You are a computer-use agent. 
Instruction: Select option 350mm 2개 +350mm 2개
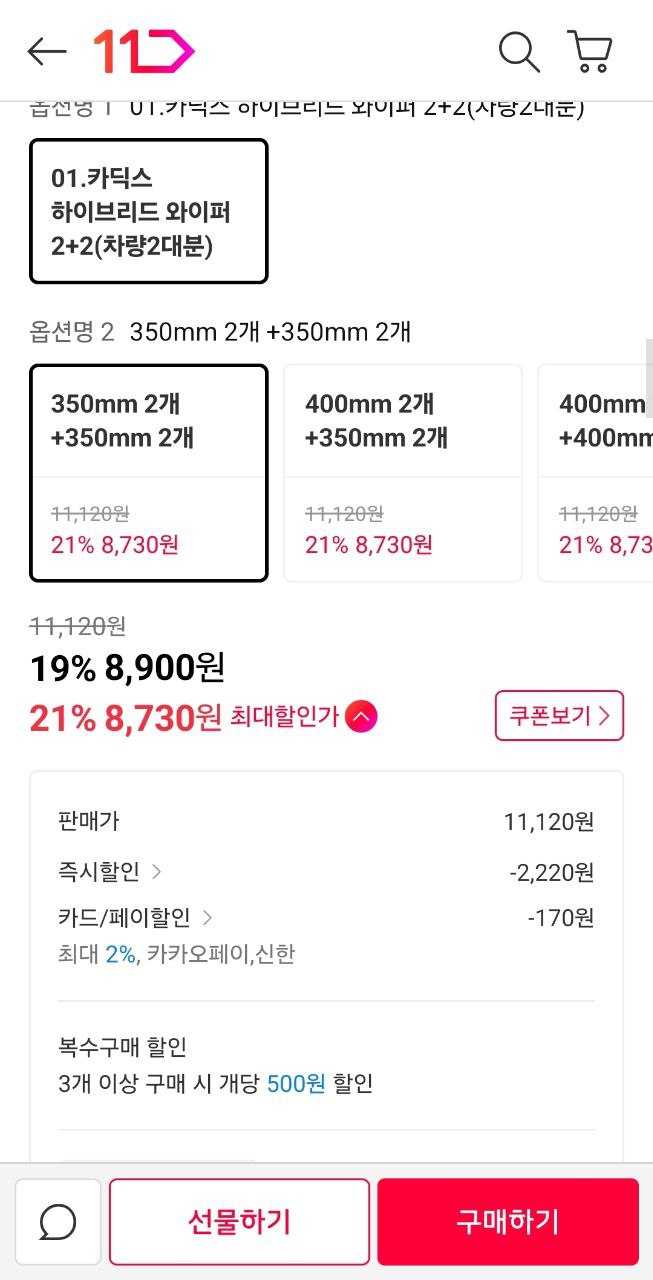point(149,472)
